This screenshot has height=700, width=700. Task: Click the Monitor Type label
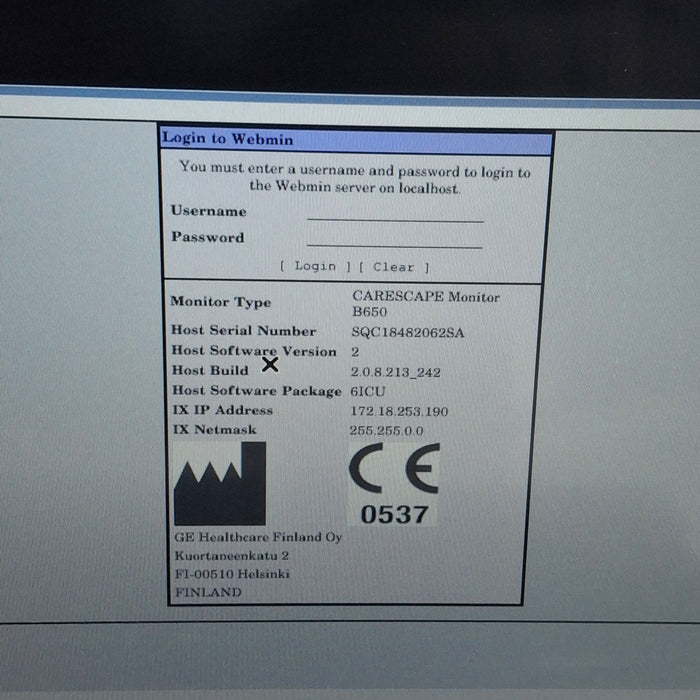(x=220, y=302)
